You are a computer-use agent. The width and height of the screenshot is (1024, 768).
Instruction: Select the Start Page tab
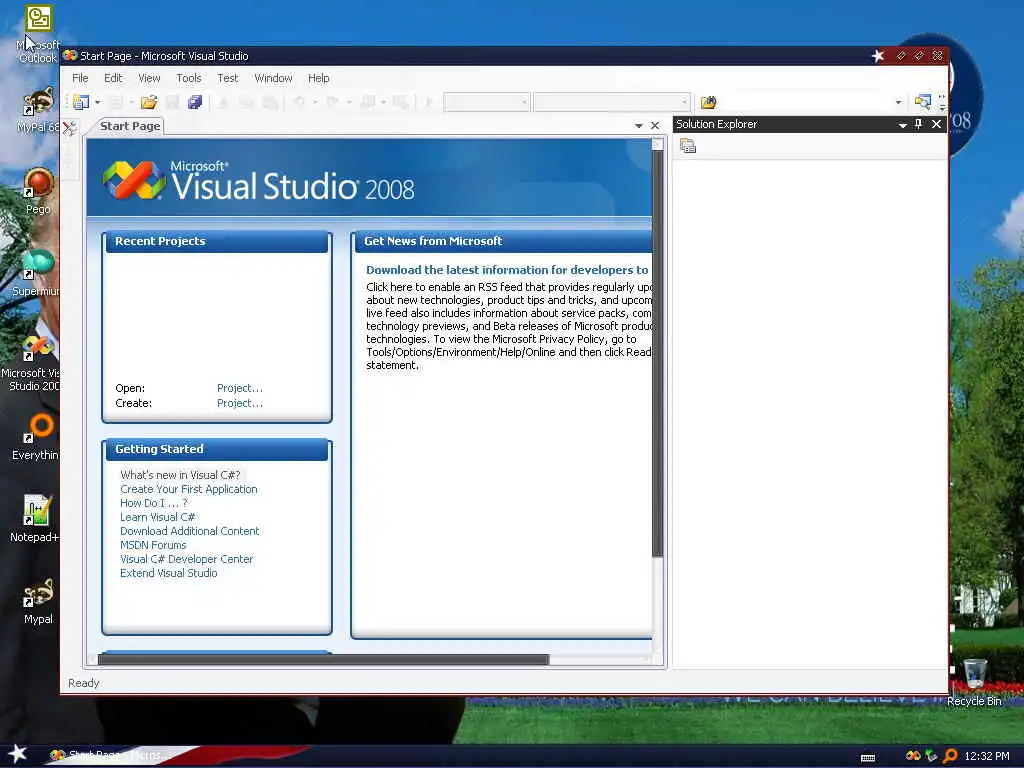(x=130, y=126)
